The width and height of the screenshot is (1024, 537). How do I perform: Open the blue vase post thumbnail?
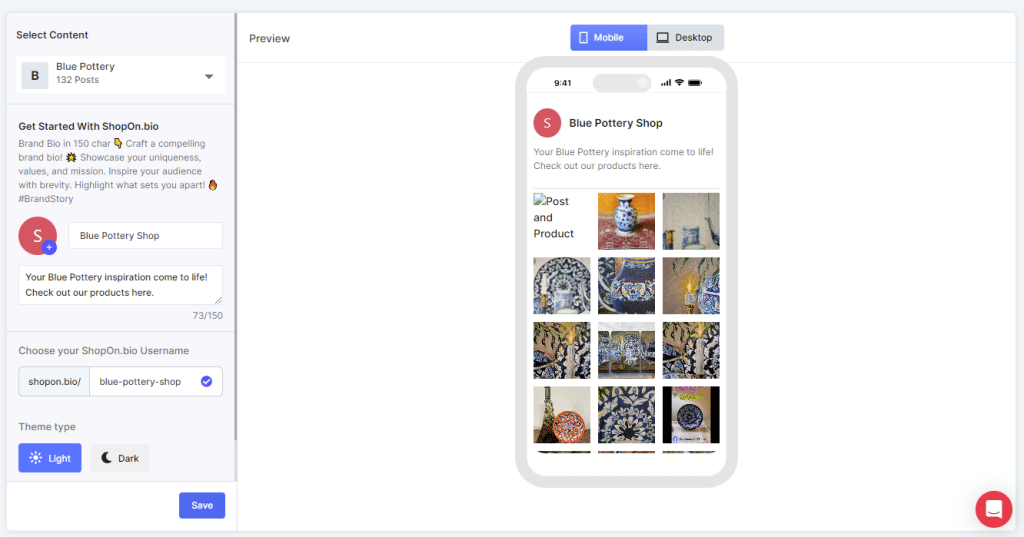pyautogui.click(x=626, y=221)
